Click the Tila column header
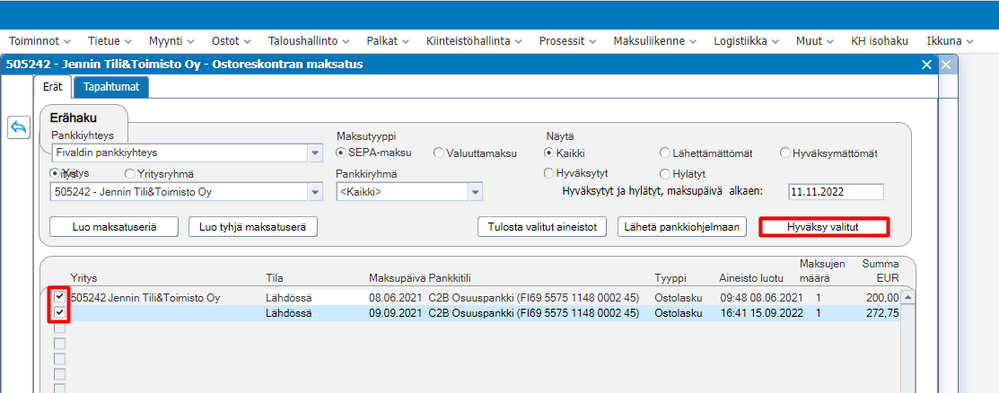The height and width of the screenshot is (393, 999). point(275,278)
